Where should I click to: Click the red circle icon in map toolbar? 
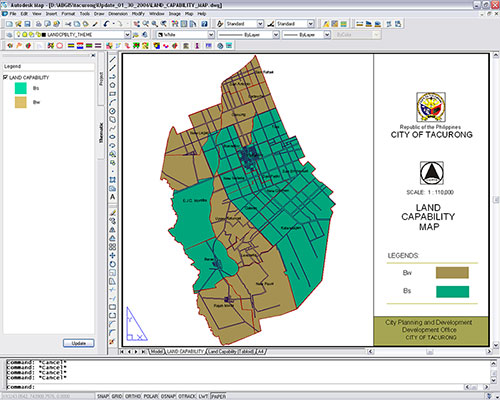[x=60, y=45]
